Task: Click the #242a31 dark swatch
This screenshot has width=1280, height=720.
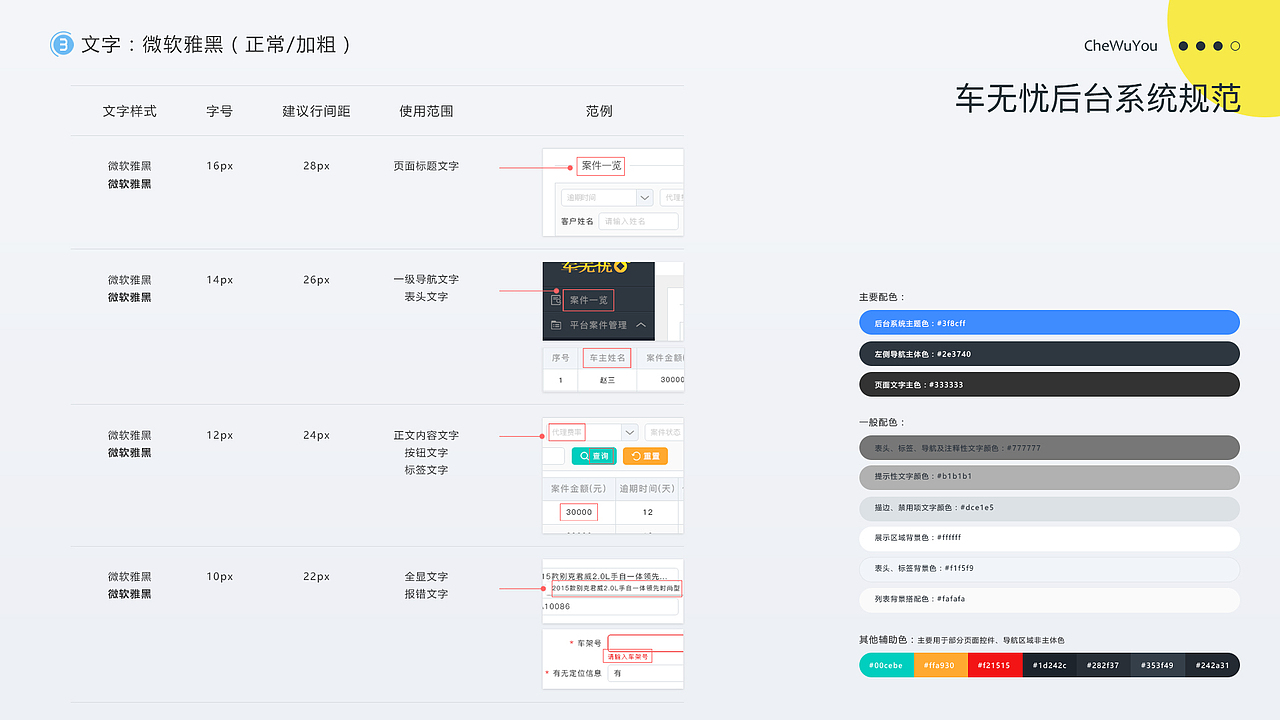Action: point(1213,665)
